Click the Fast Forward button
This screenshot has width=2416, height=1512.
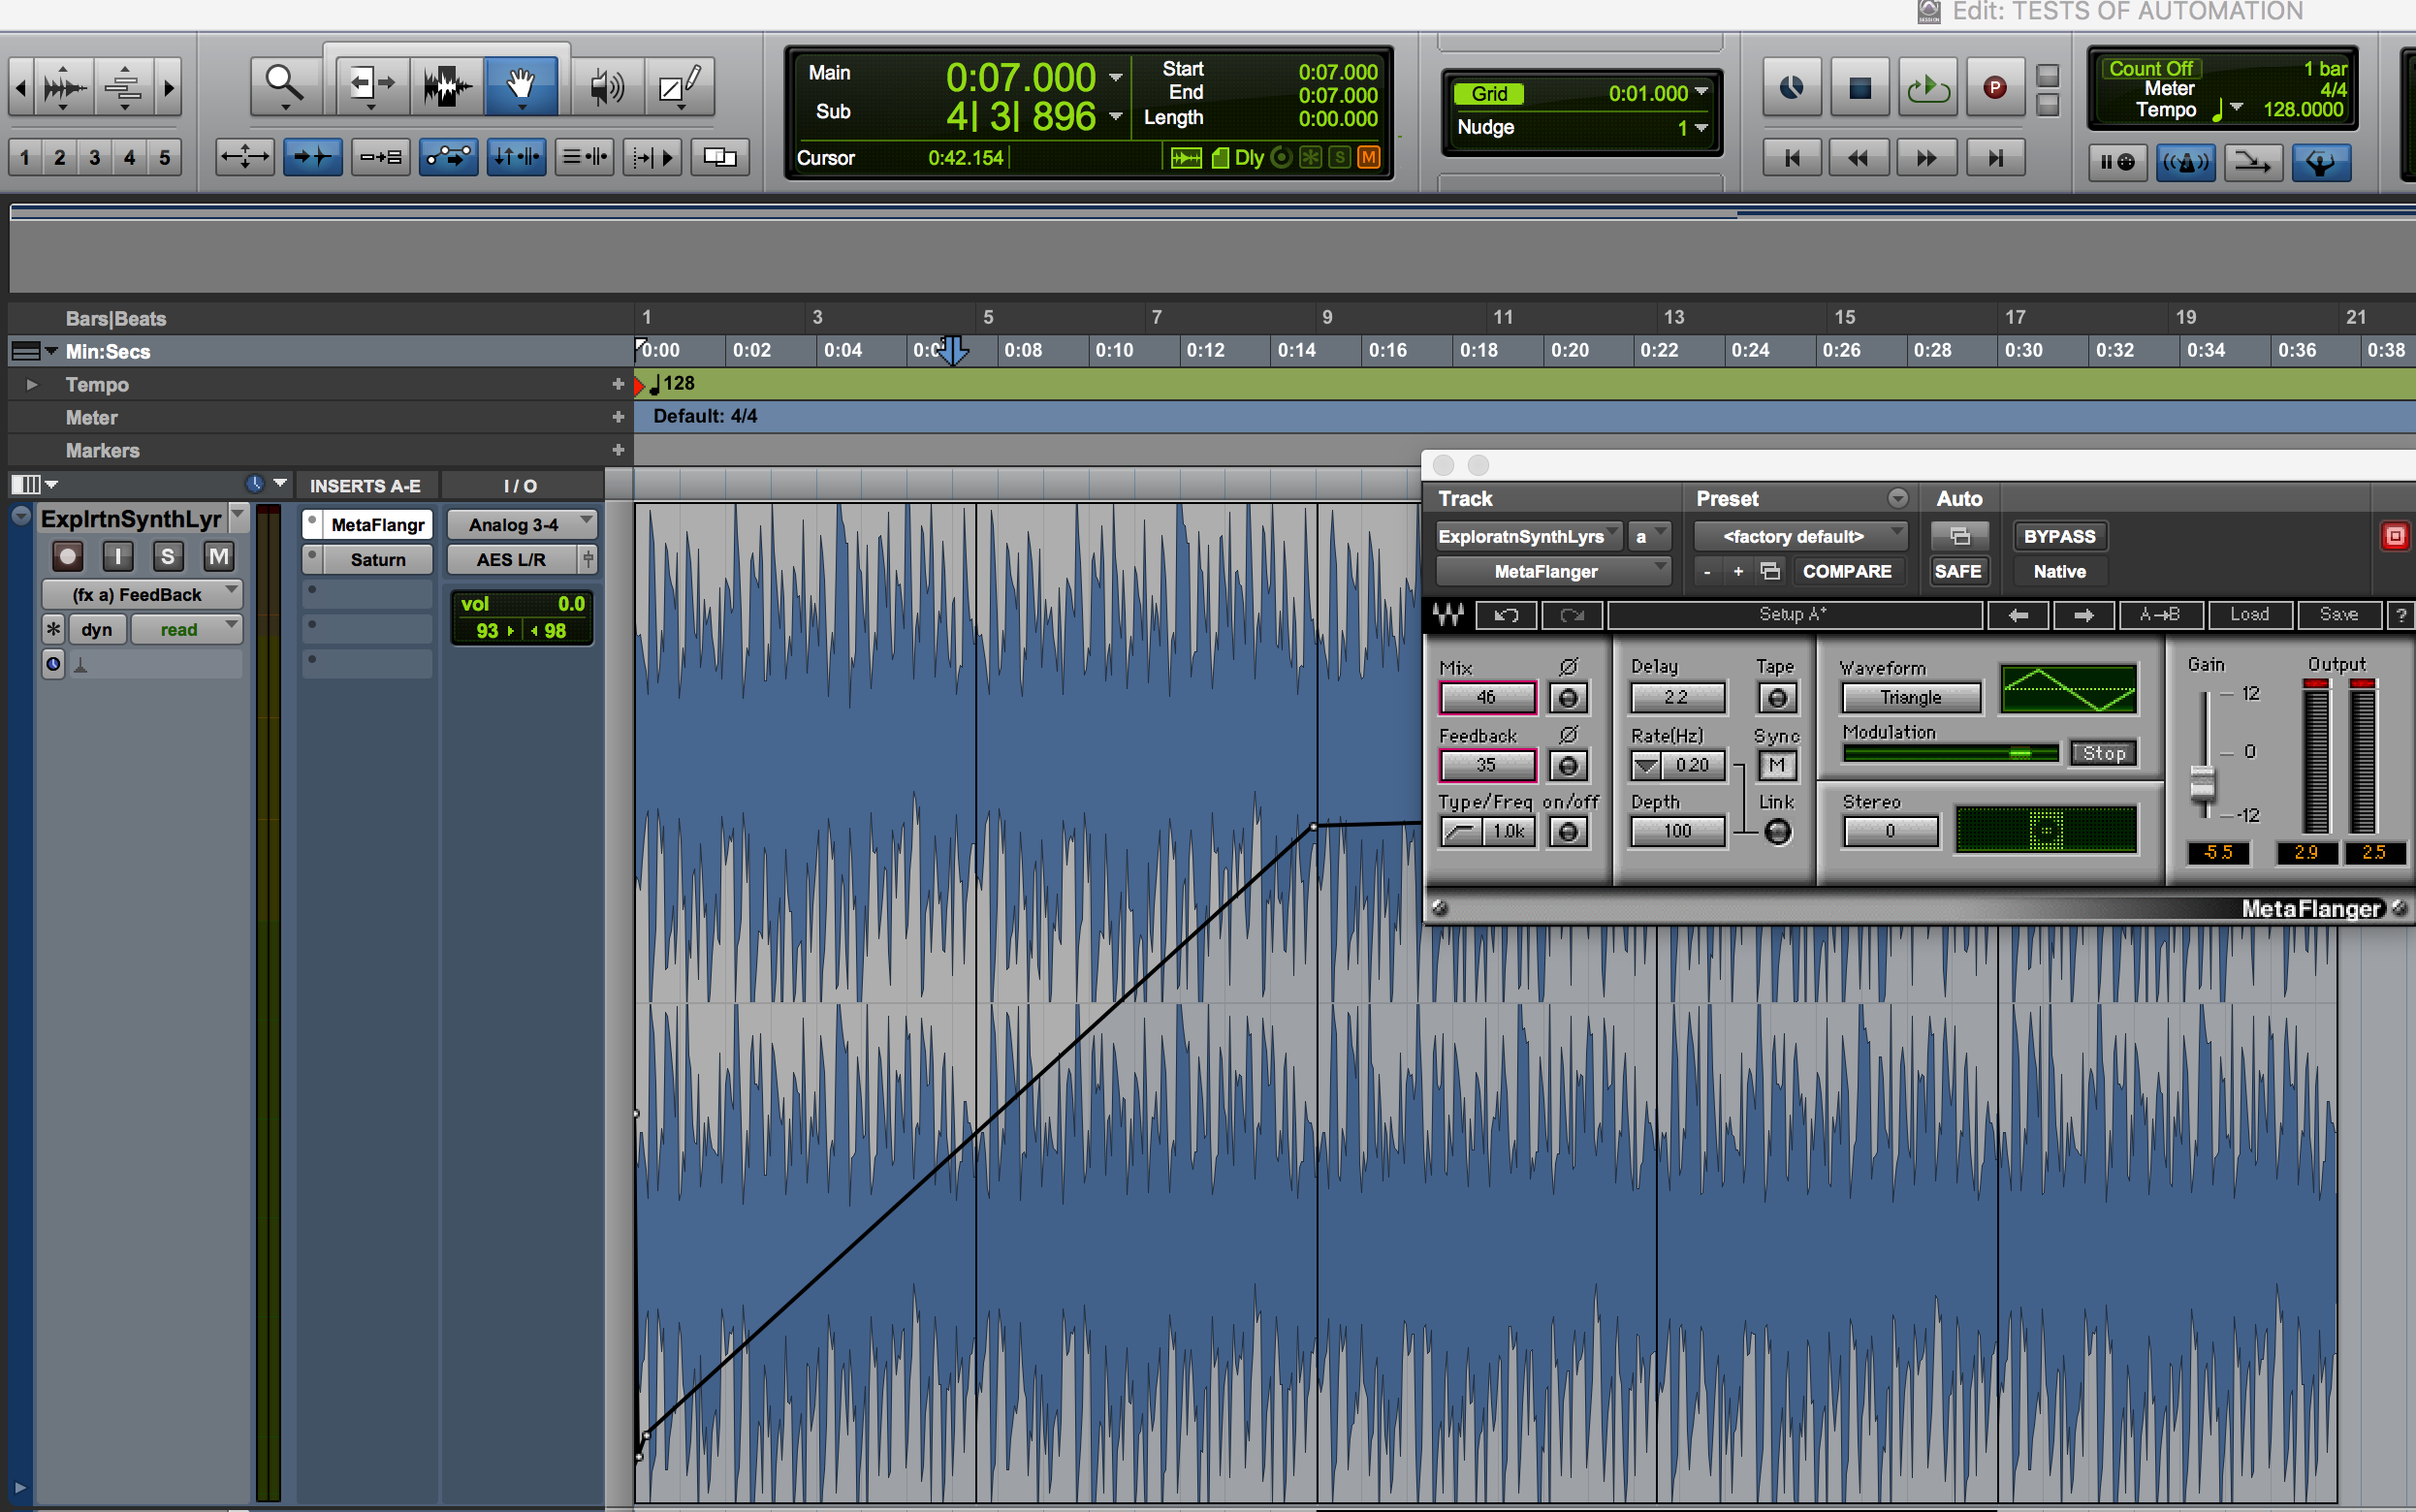pyautogui.click(x=1927, y=158)
